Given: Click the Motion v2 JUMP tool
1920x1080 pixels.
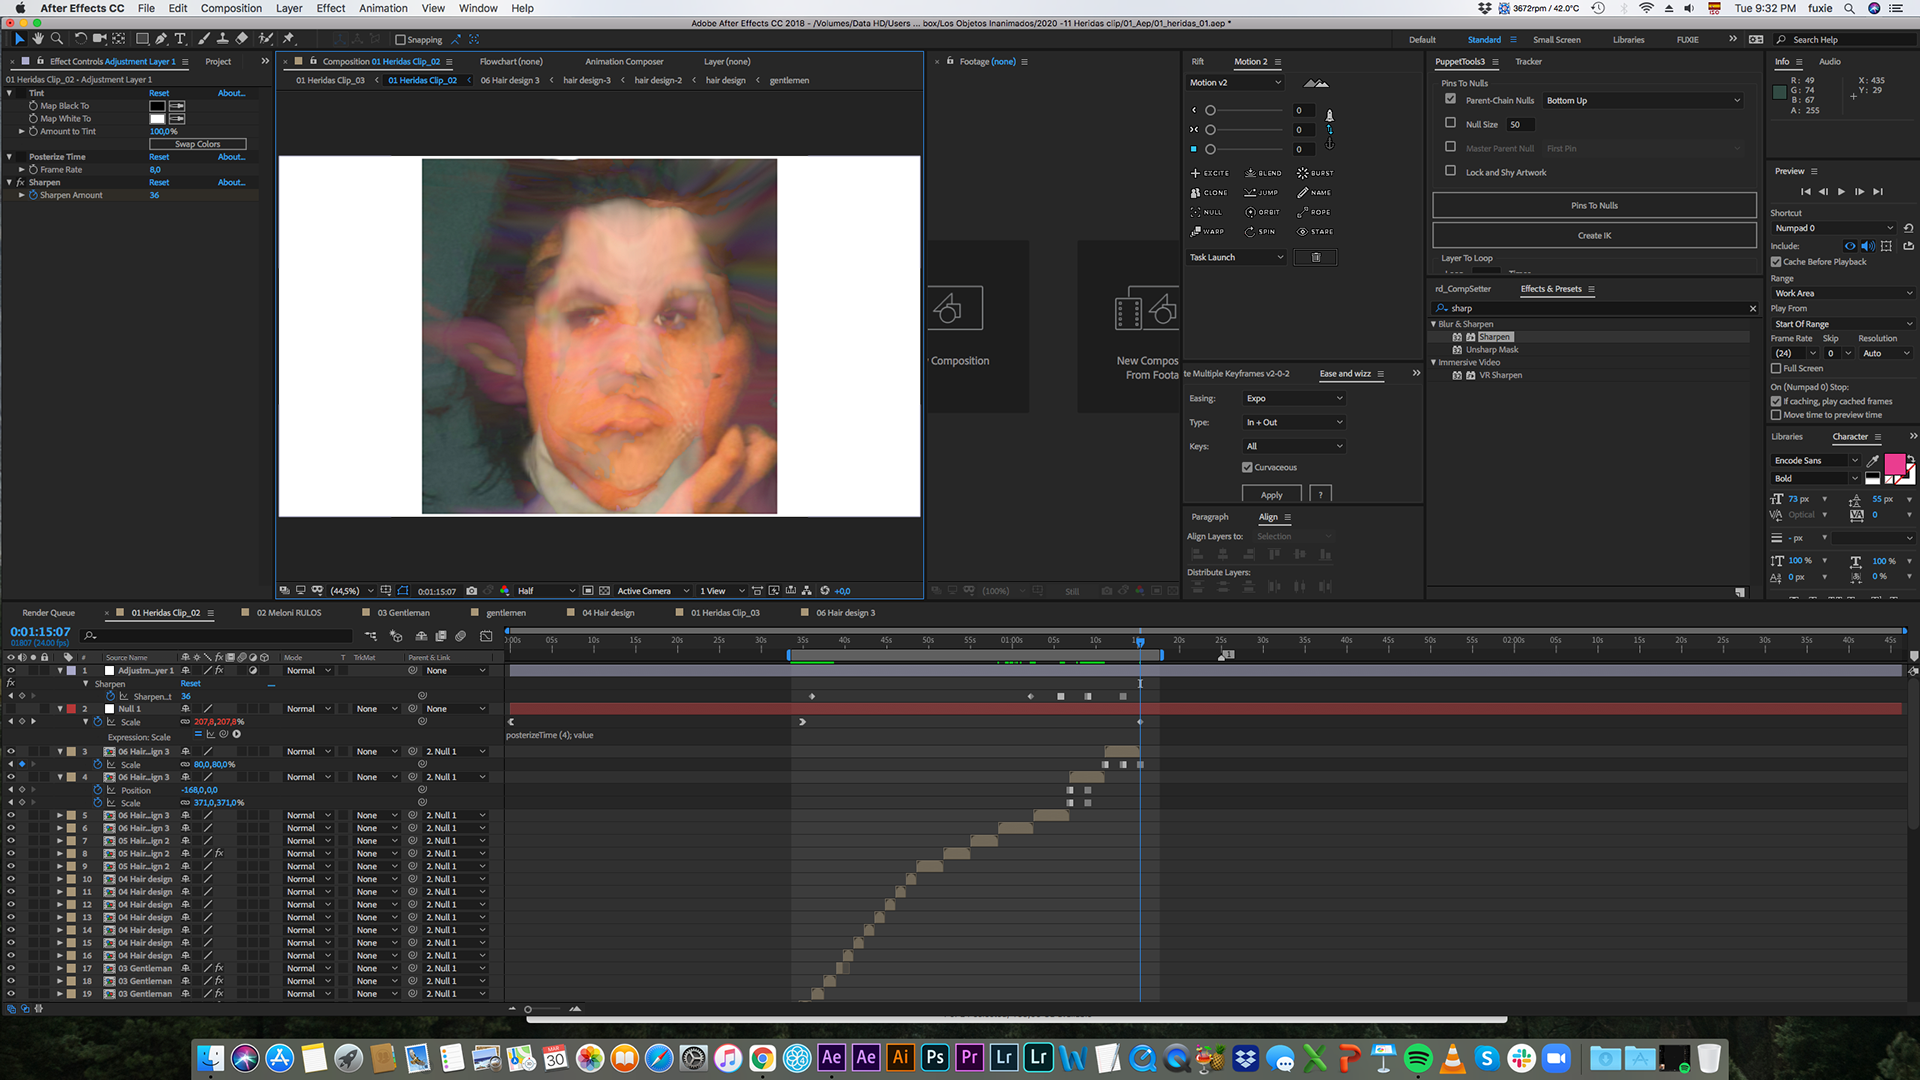Looking at the screenshot, I should coord(1261,193).
